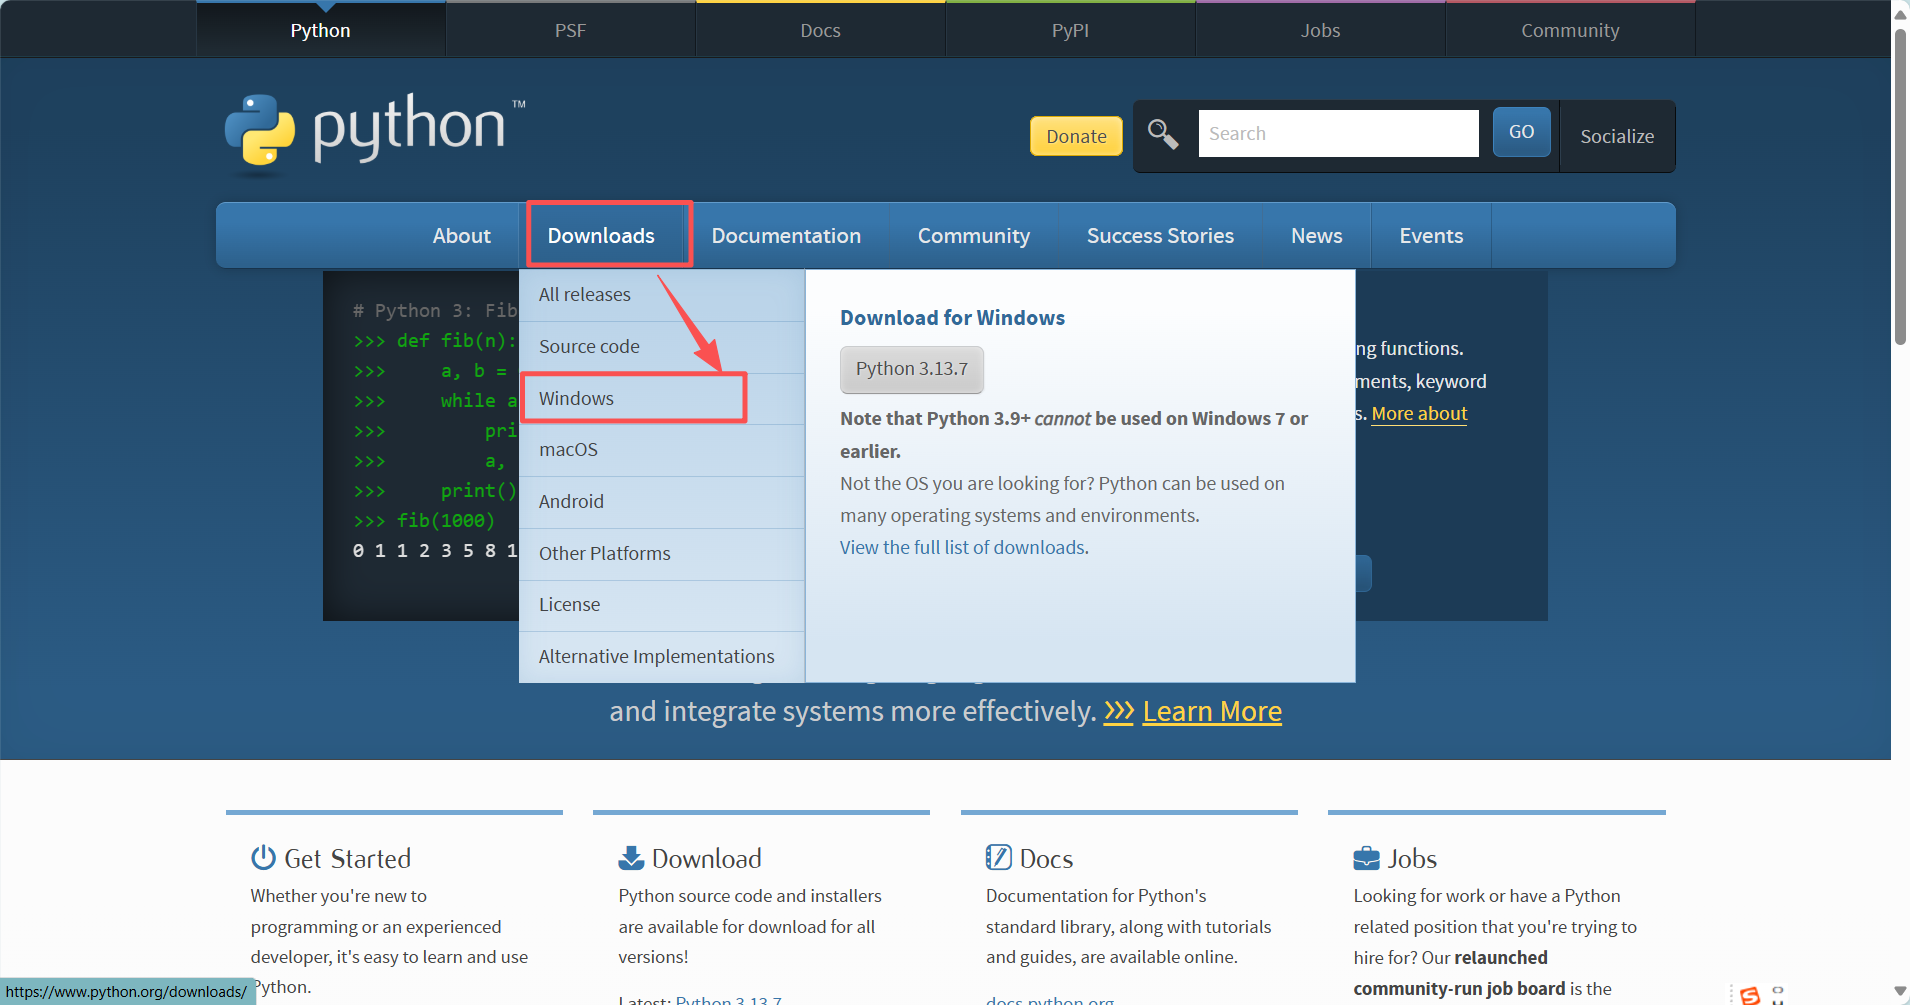This screenshot has height=1005, width=1910.
Task: Select Alternative Implementations from Downloads menu
Action: [662, 657]
